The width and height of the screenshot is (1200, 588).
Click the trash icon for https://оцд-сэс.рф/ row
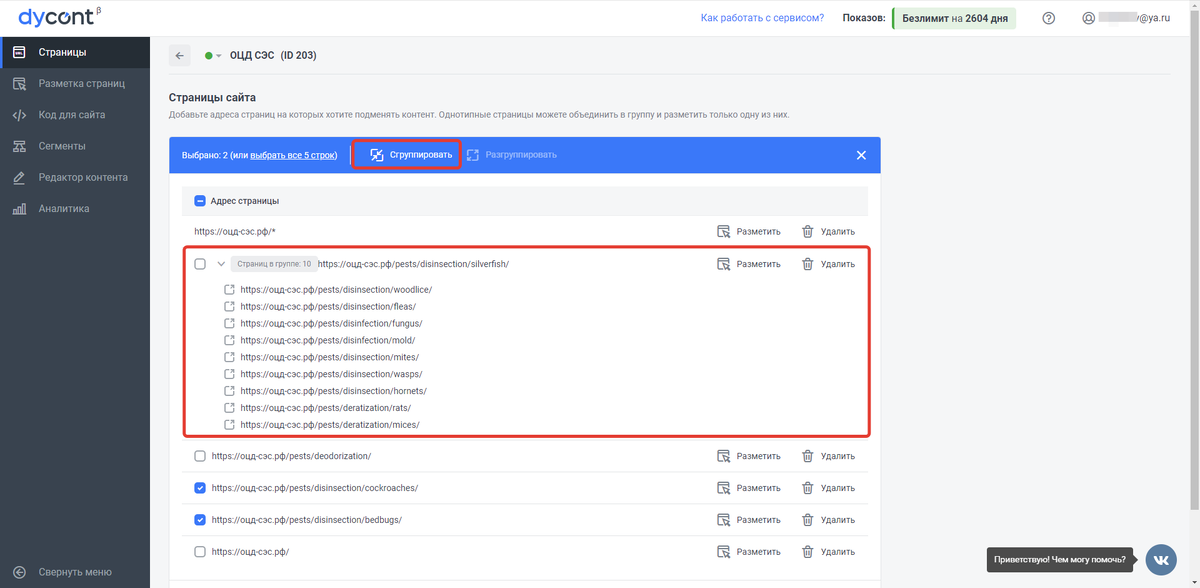click(x=808, y=551)
